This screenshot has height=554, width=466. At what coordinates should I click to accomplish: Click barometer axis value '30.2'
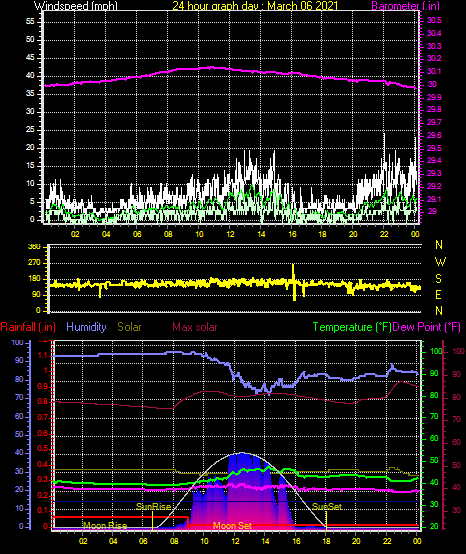[434, 58]
